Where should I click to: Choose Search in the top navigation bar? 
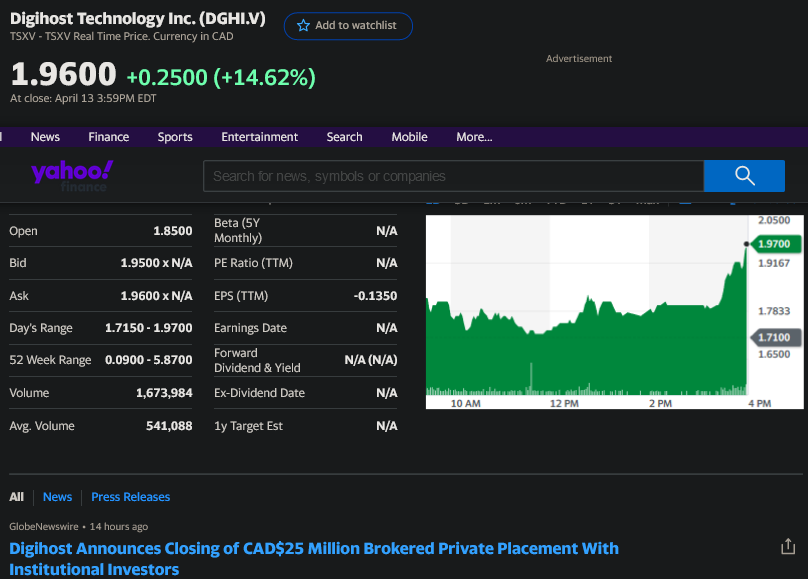(344, 137)
